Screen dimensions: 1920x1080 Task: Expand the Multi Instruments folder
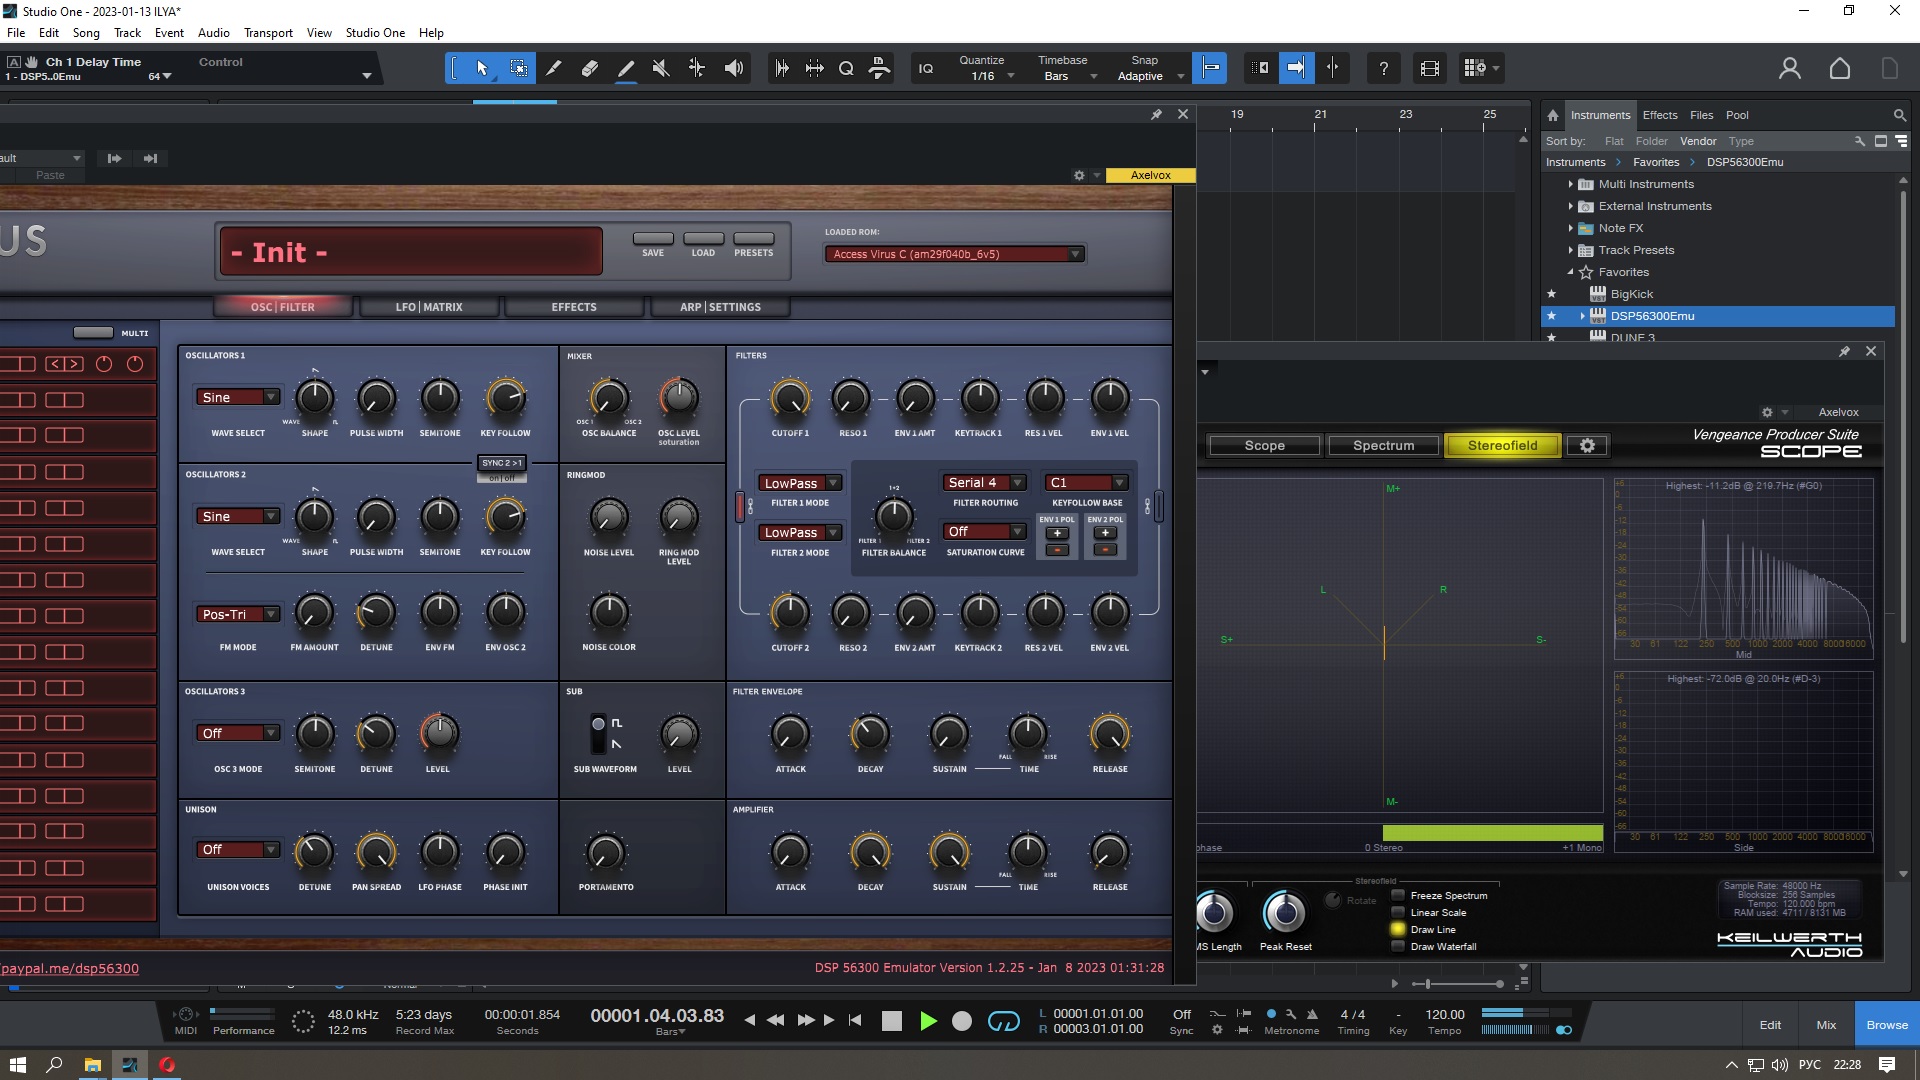click(x=1570, y=184)
